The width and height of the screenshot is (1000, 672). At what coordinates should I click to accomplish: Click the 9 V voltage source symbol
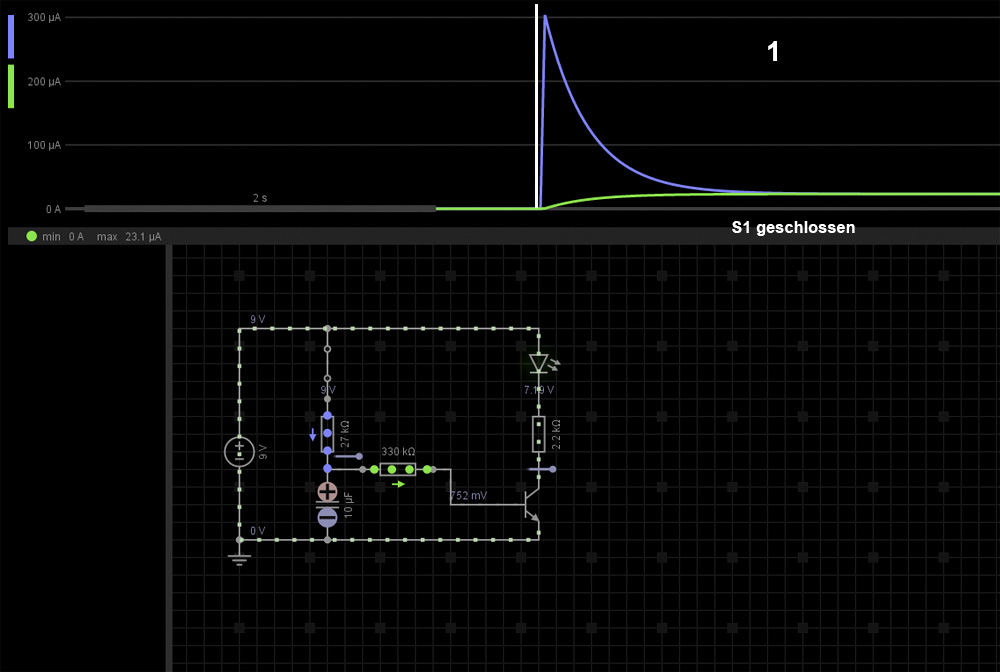coord(239,451)
